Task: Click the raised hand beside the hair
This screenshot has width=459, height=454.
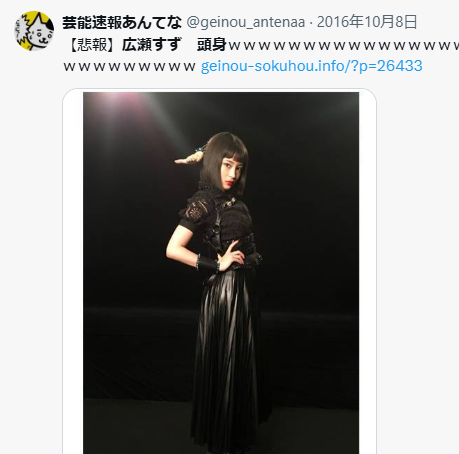Action: [x=187, y=159]
